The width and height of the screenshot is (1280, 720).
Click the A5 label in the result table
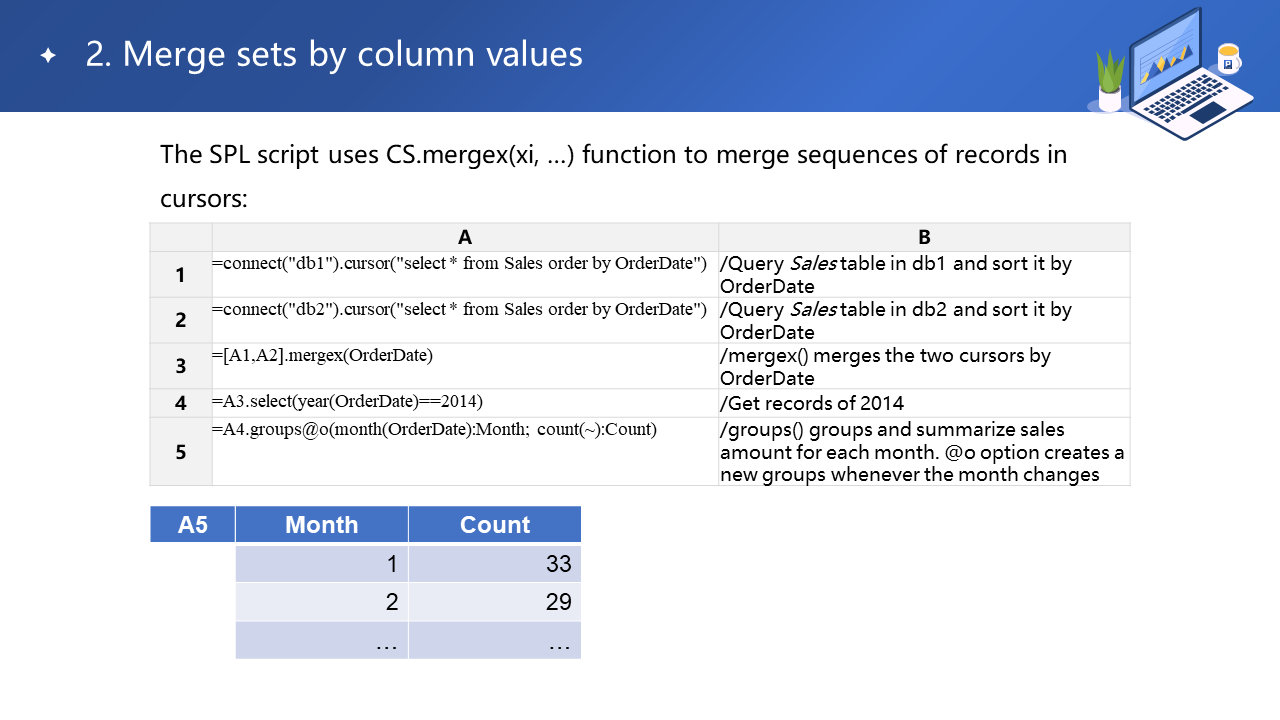pos(193,525)
